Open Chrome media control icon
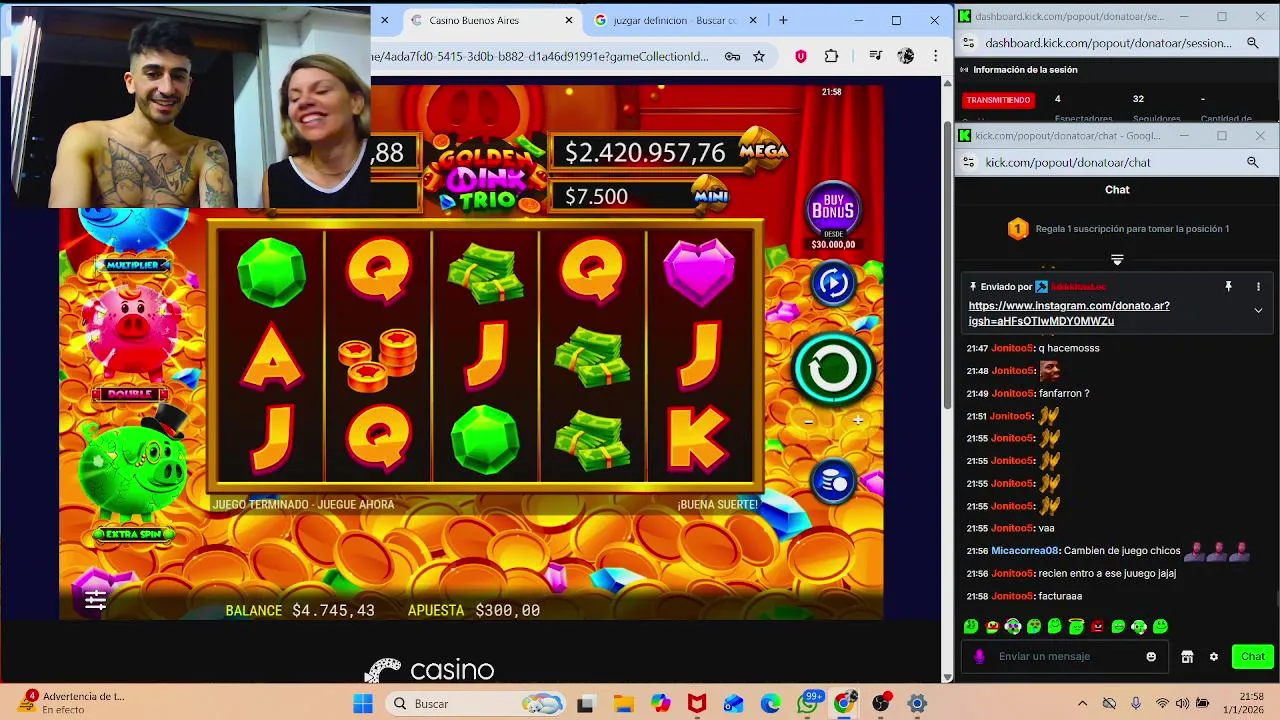Screen dimensions: 1280x720 tap(875, 56)
